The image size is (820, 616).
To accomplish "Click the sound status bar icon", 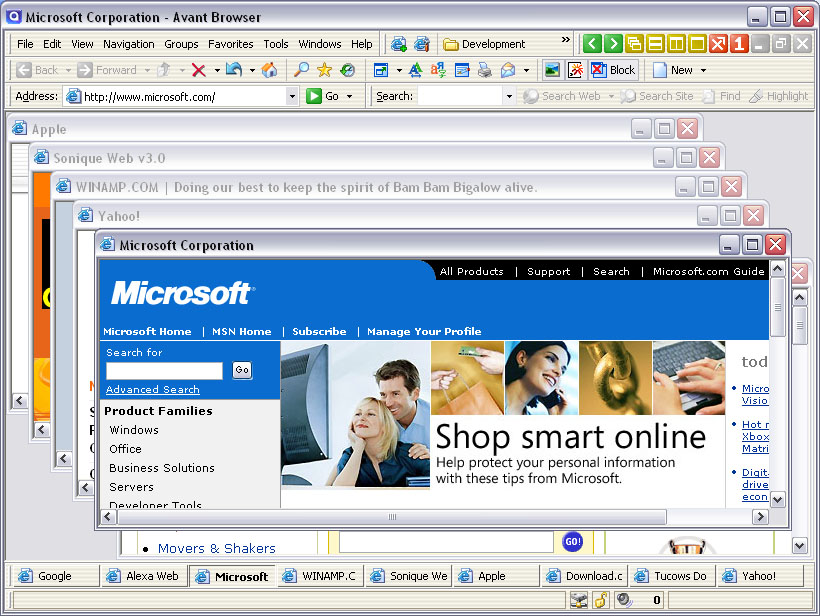I will pyautogui.click(x=624, y=600).
